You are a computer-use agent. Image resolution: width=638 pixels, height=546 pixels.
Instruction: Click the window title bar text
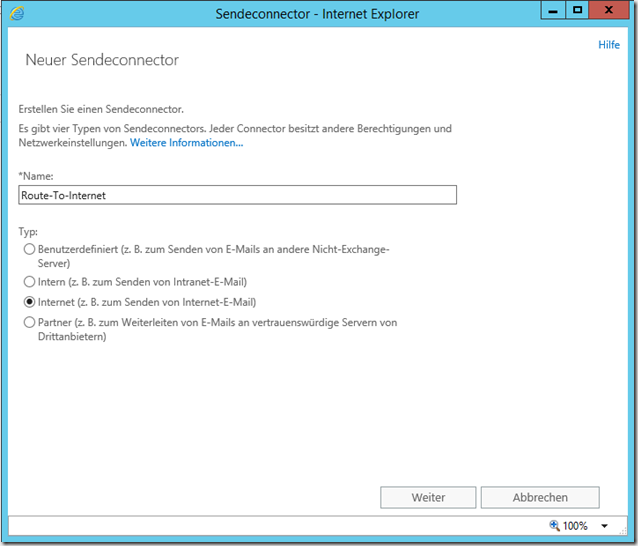tap(318, 14)
